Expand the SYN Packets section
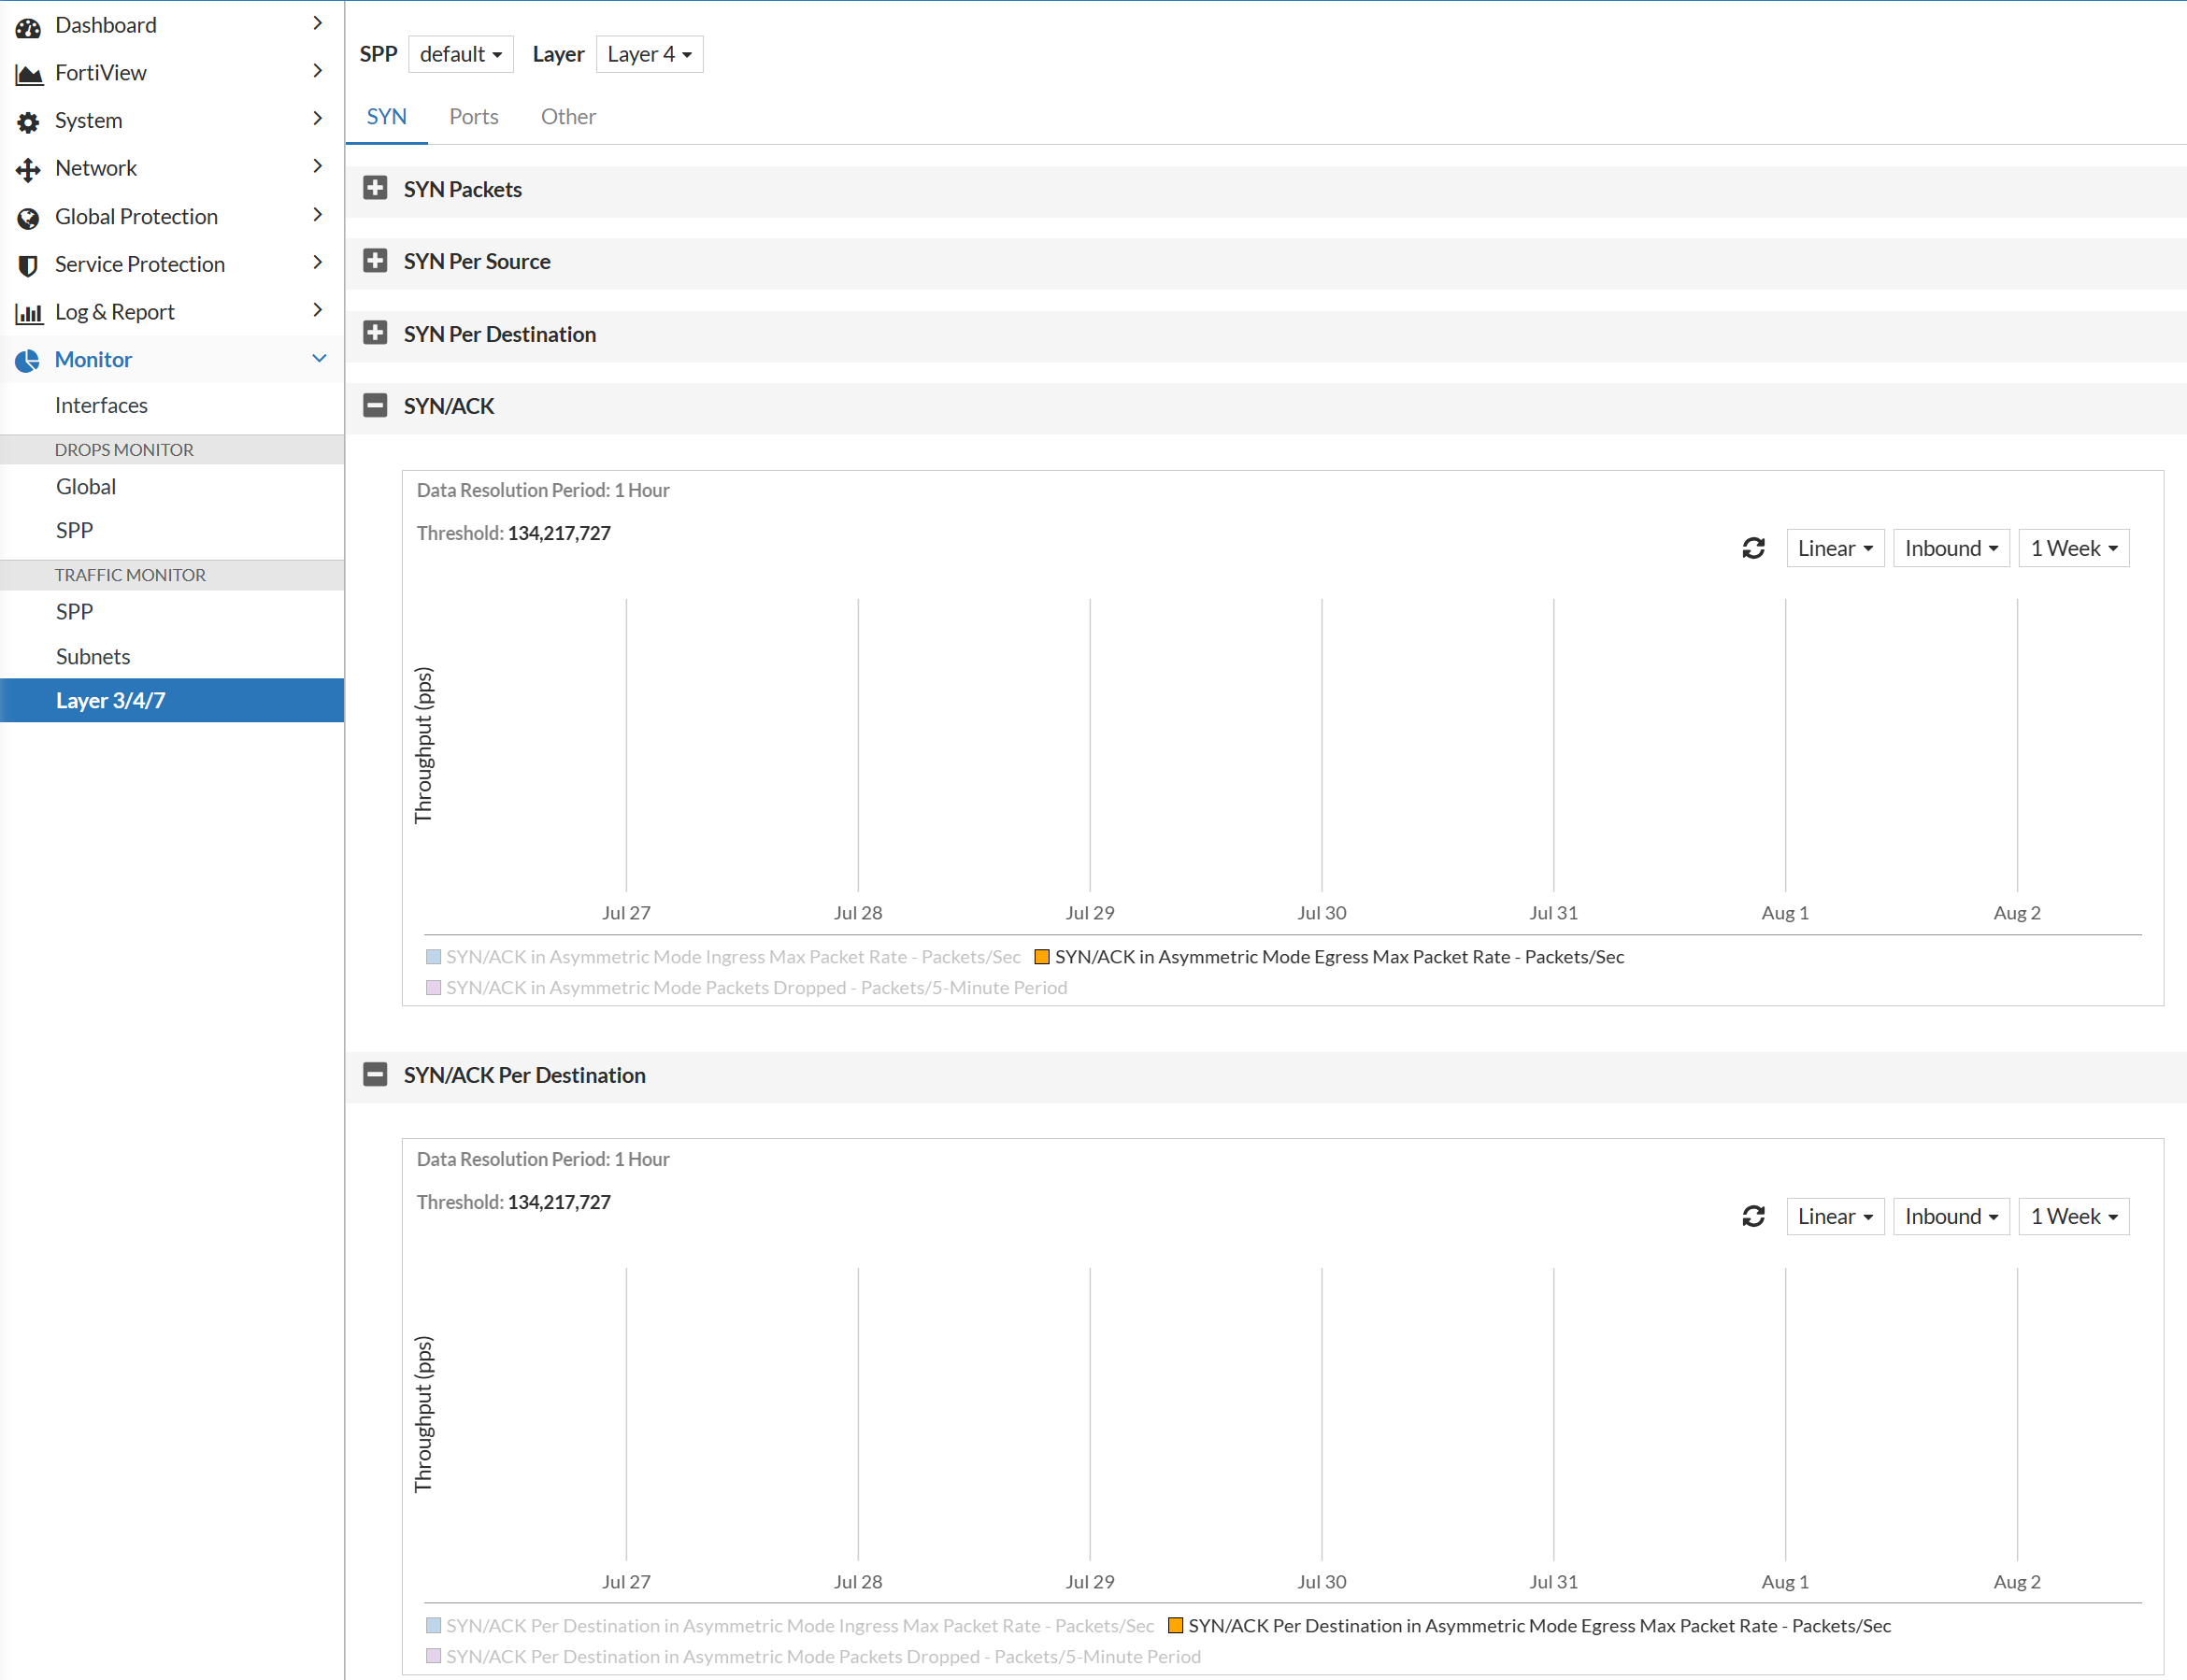Image resolution: width=2187 pixels, height=1680 pixels. pyautogui.click(x=375, y=188)
